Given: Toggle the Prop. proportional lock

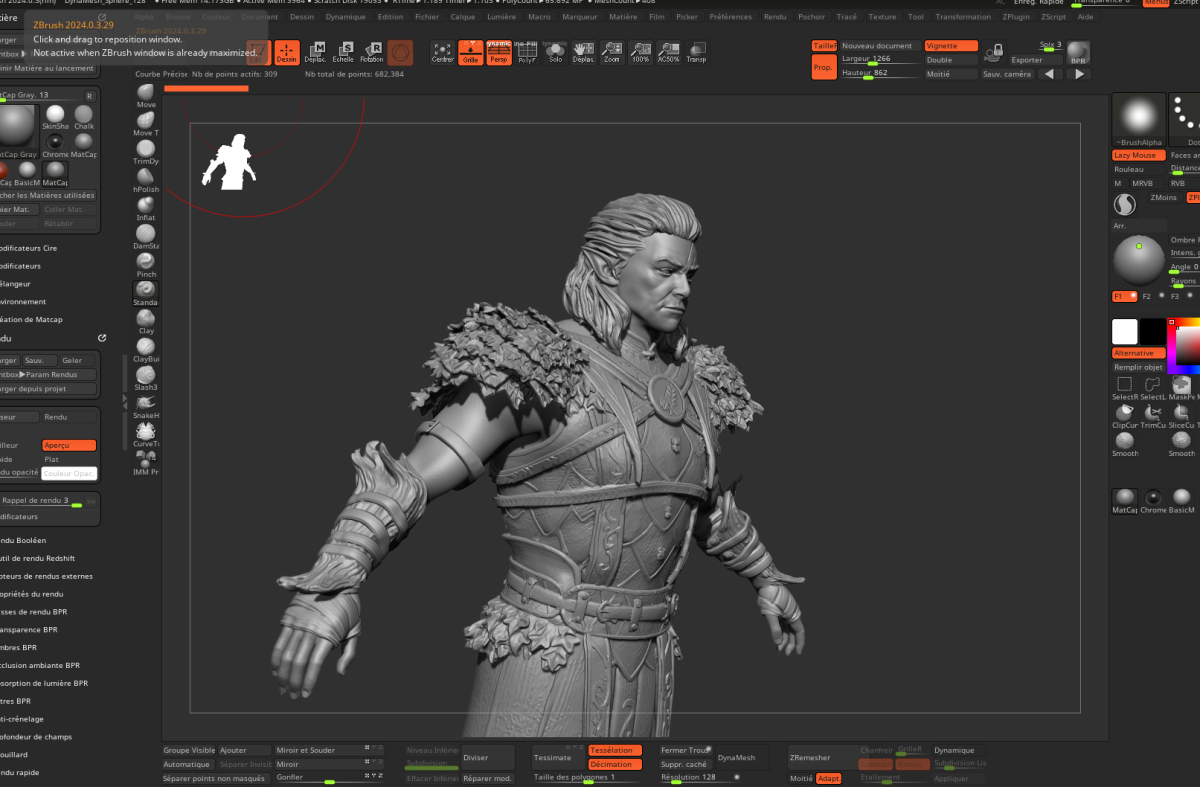Looking at the screenshot, I should 824,67.
